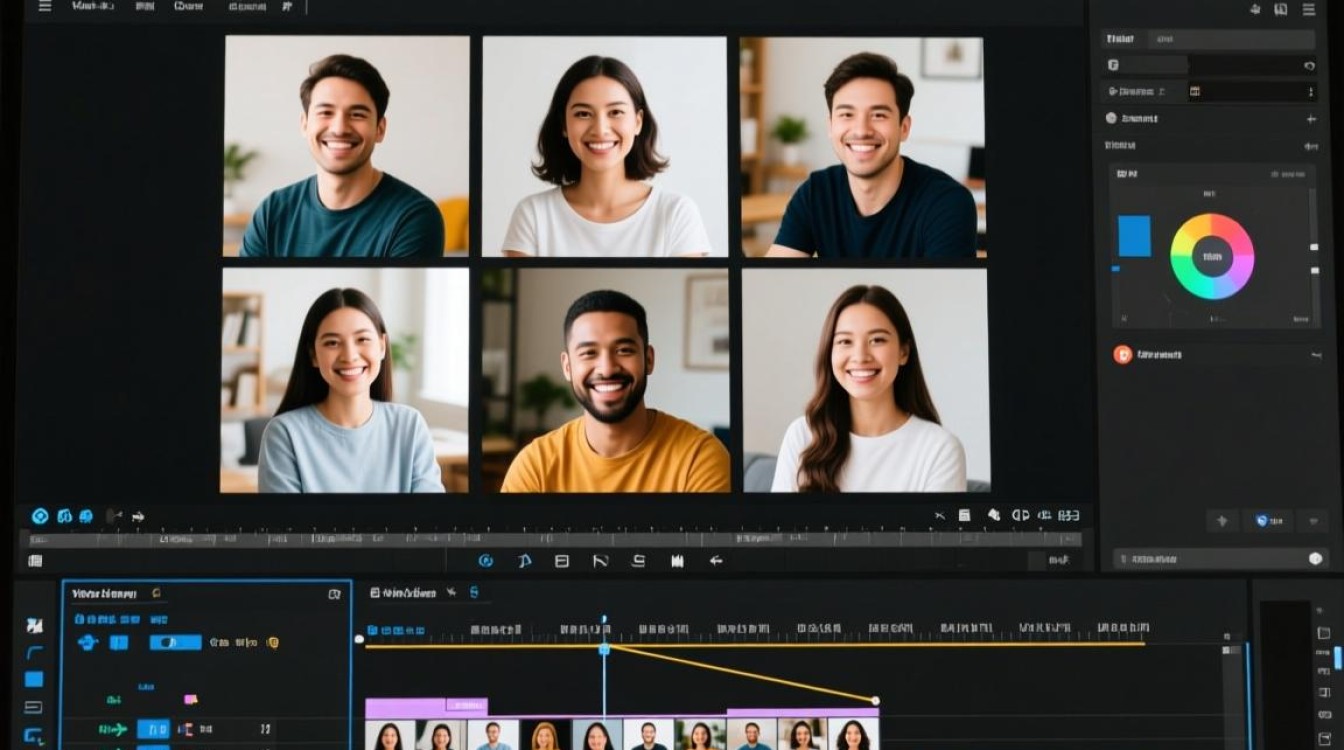This screenshot has height=750, width=1344.
Task: Toggle the blue switch in the video track panel
Action: click(175, 642)
